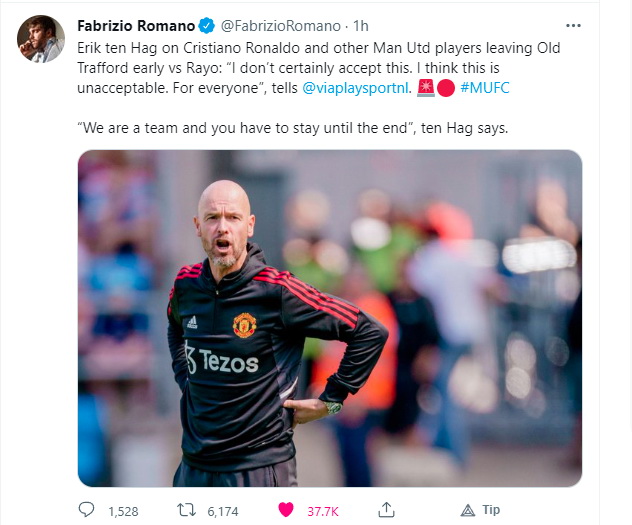Viewport: 632px width, 525px height.
Task: Open the 1h tweet timestamp
Action: pos(361,26)
